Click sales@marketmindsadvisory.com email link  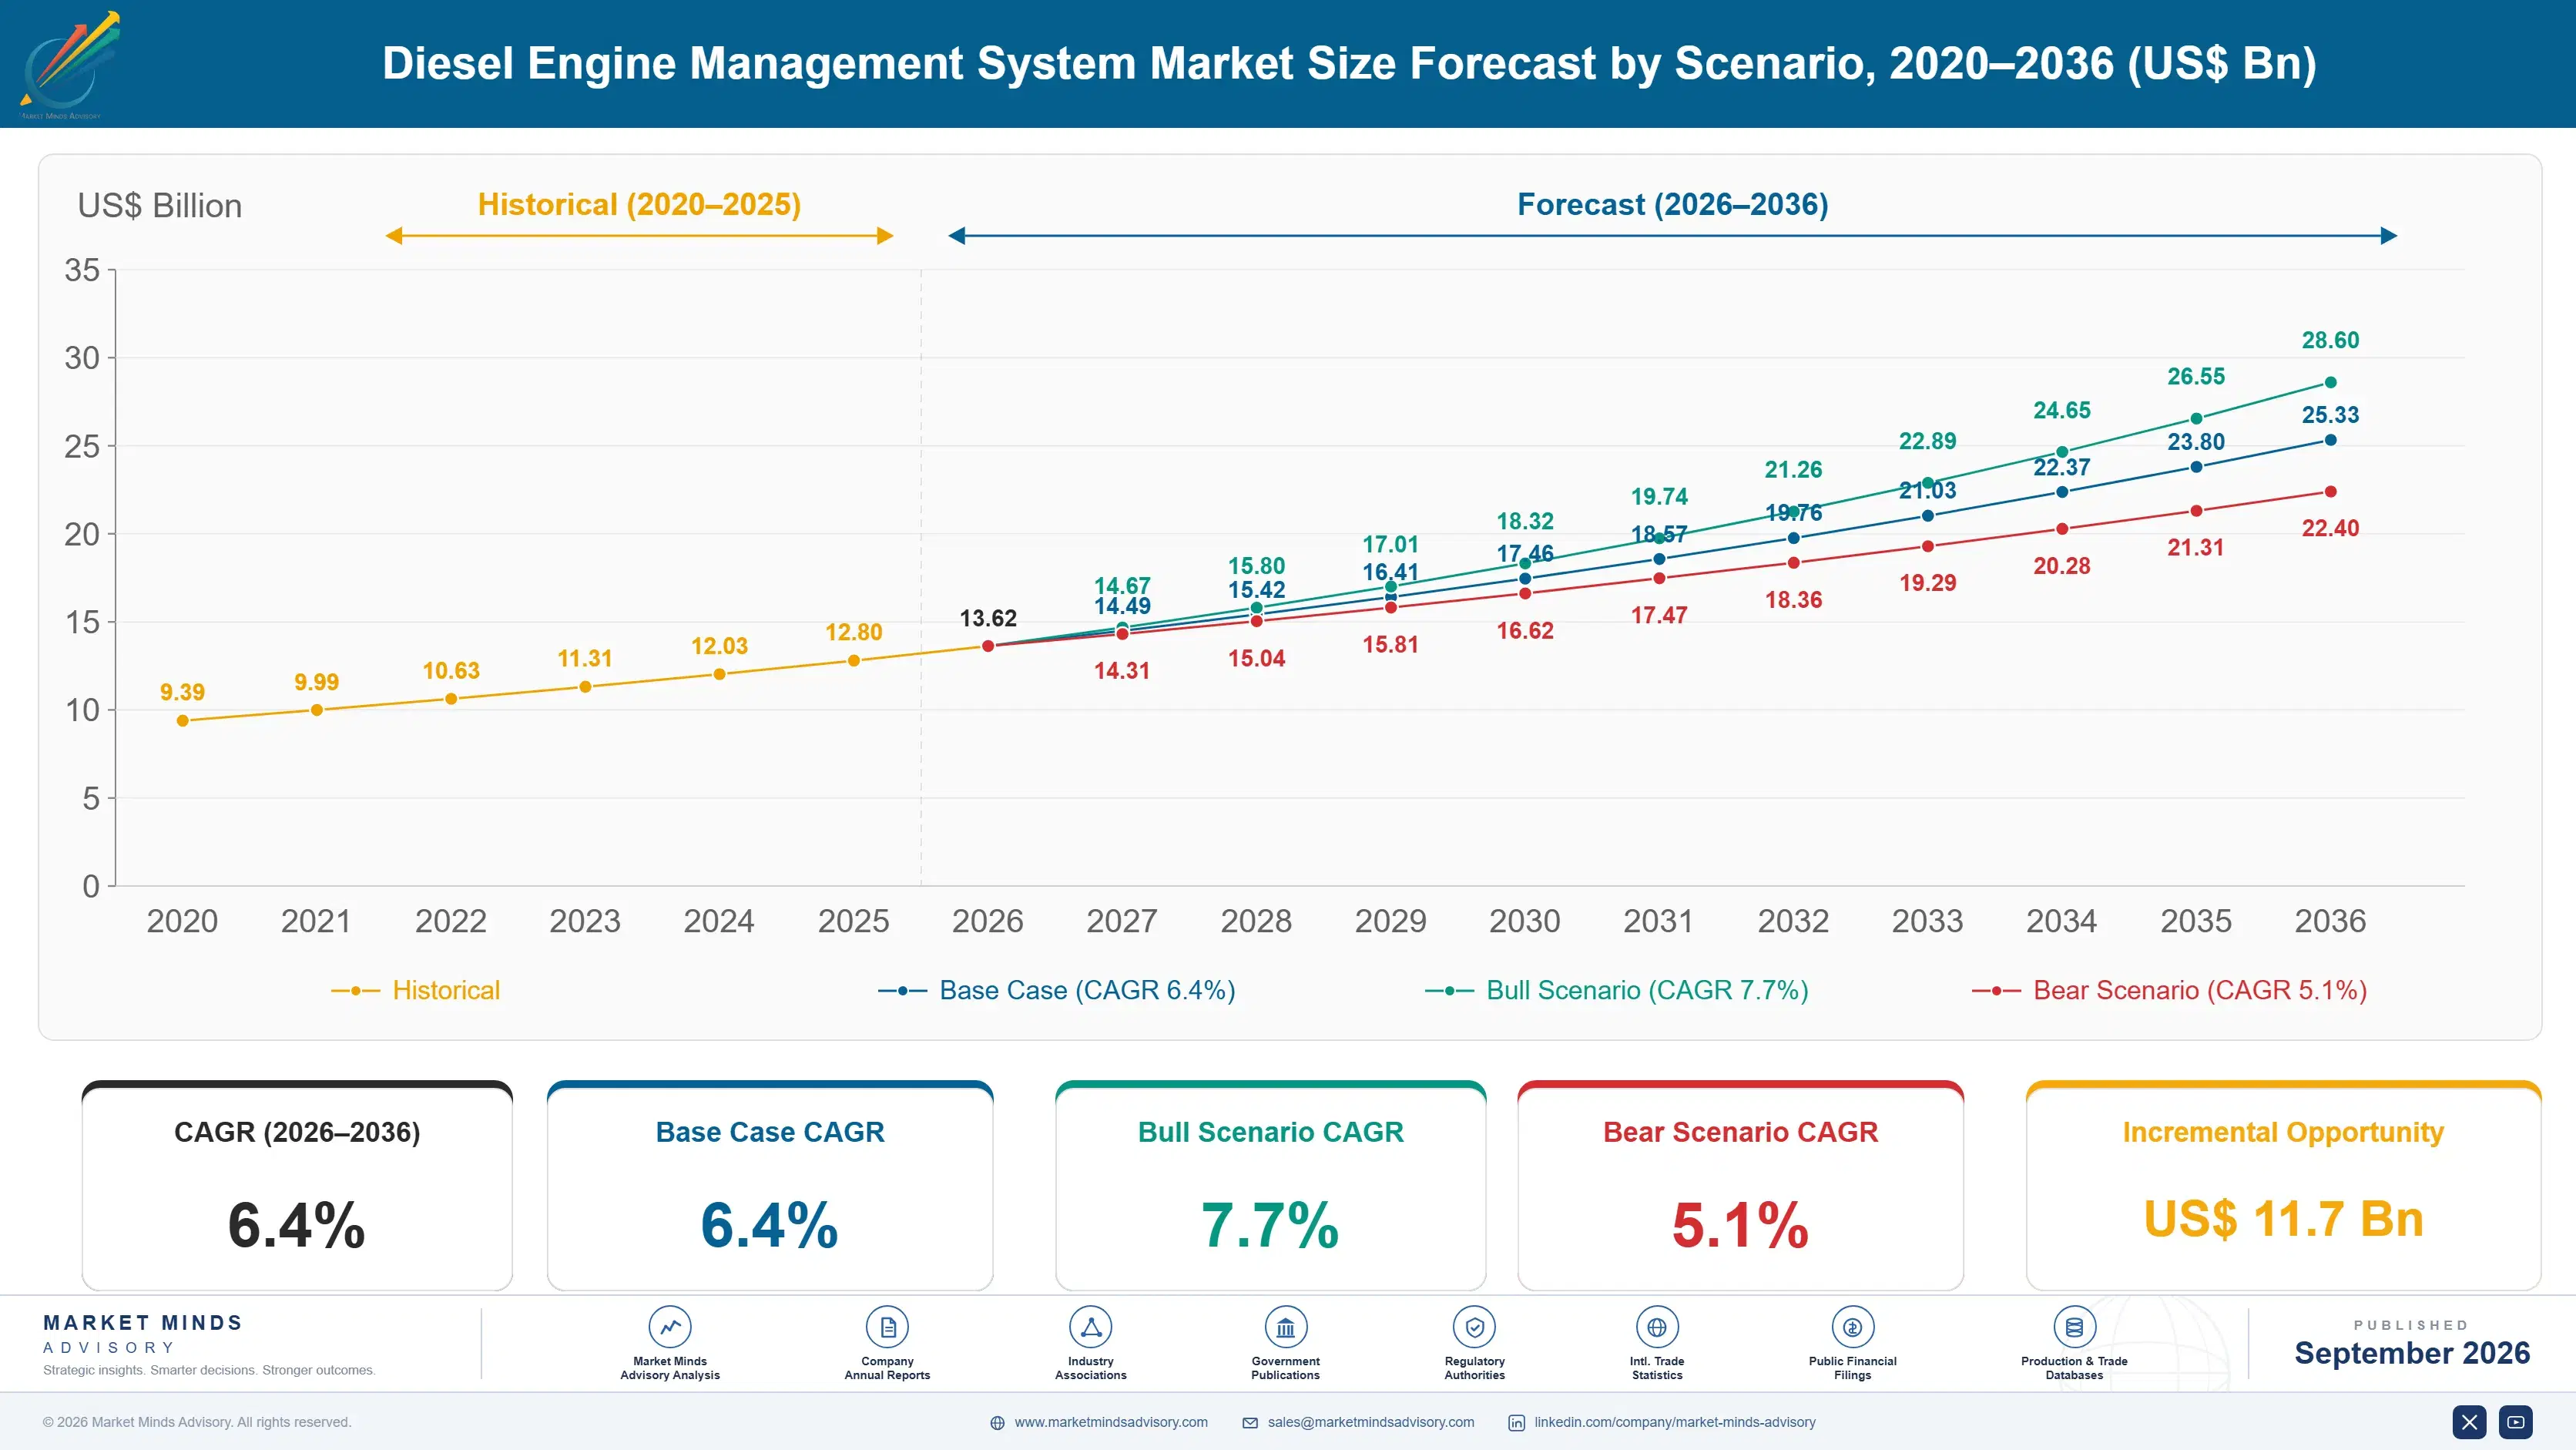point(1371,1422)
